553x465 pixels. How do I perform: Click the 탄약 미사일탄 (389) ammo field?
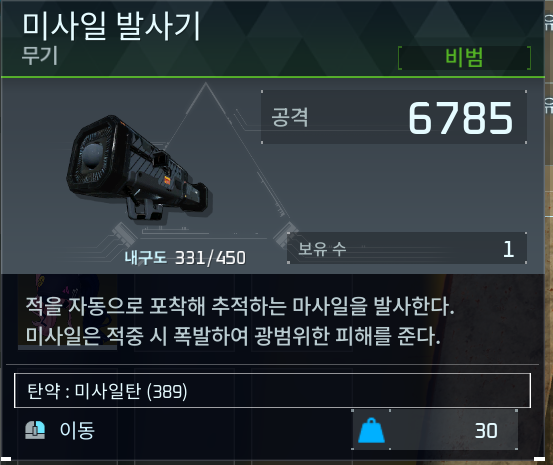pos(272,391)
